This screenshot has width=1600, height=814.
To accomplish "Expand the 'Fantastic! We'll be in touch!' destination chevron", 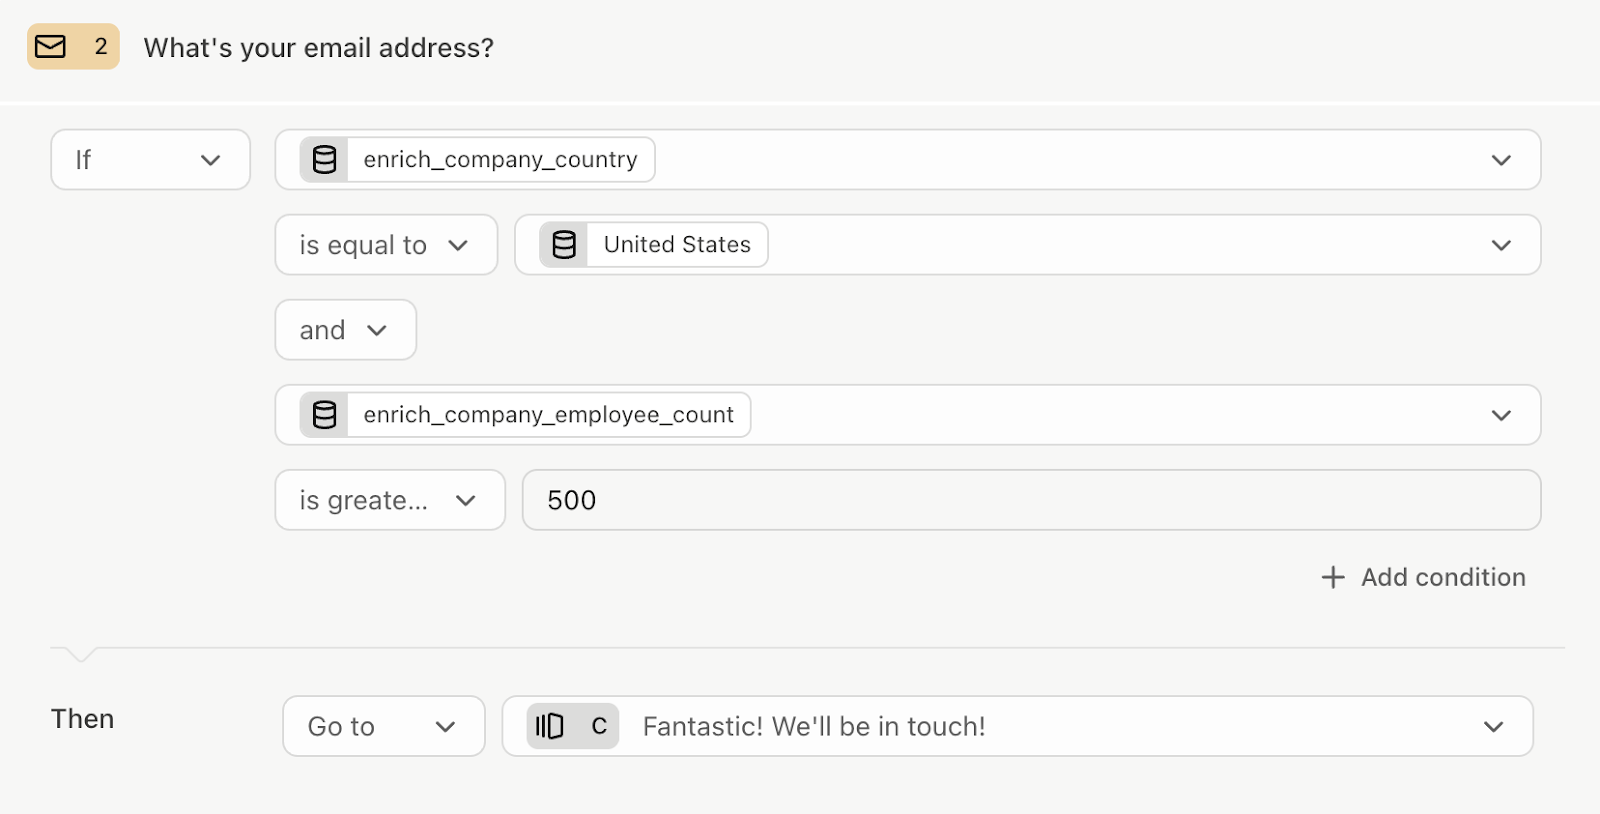I will 1493,727.
